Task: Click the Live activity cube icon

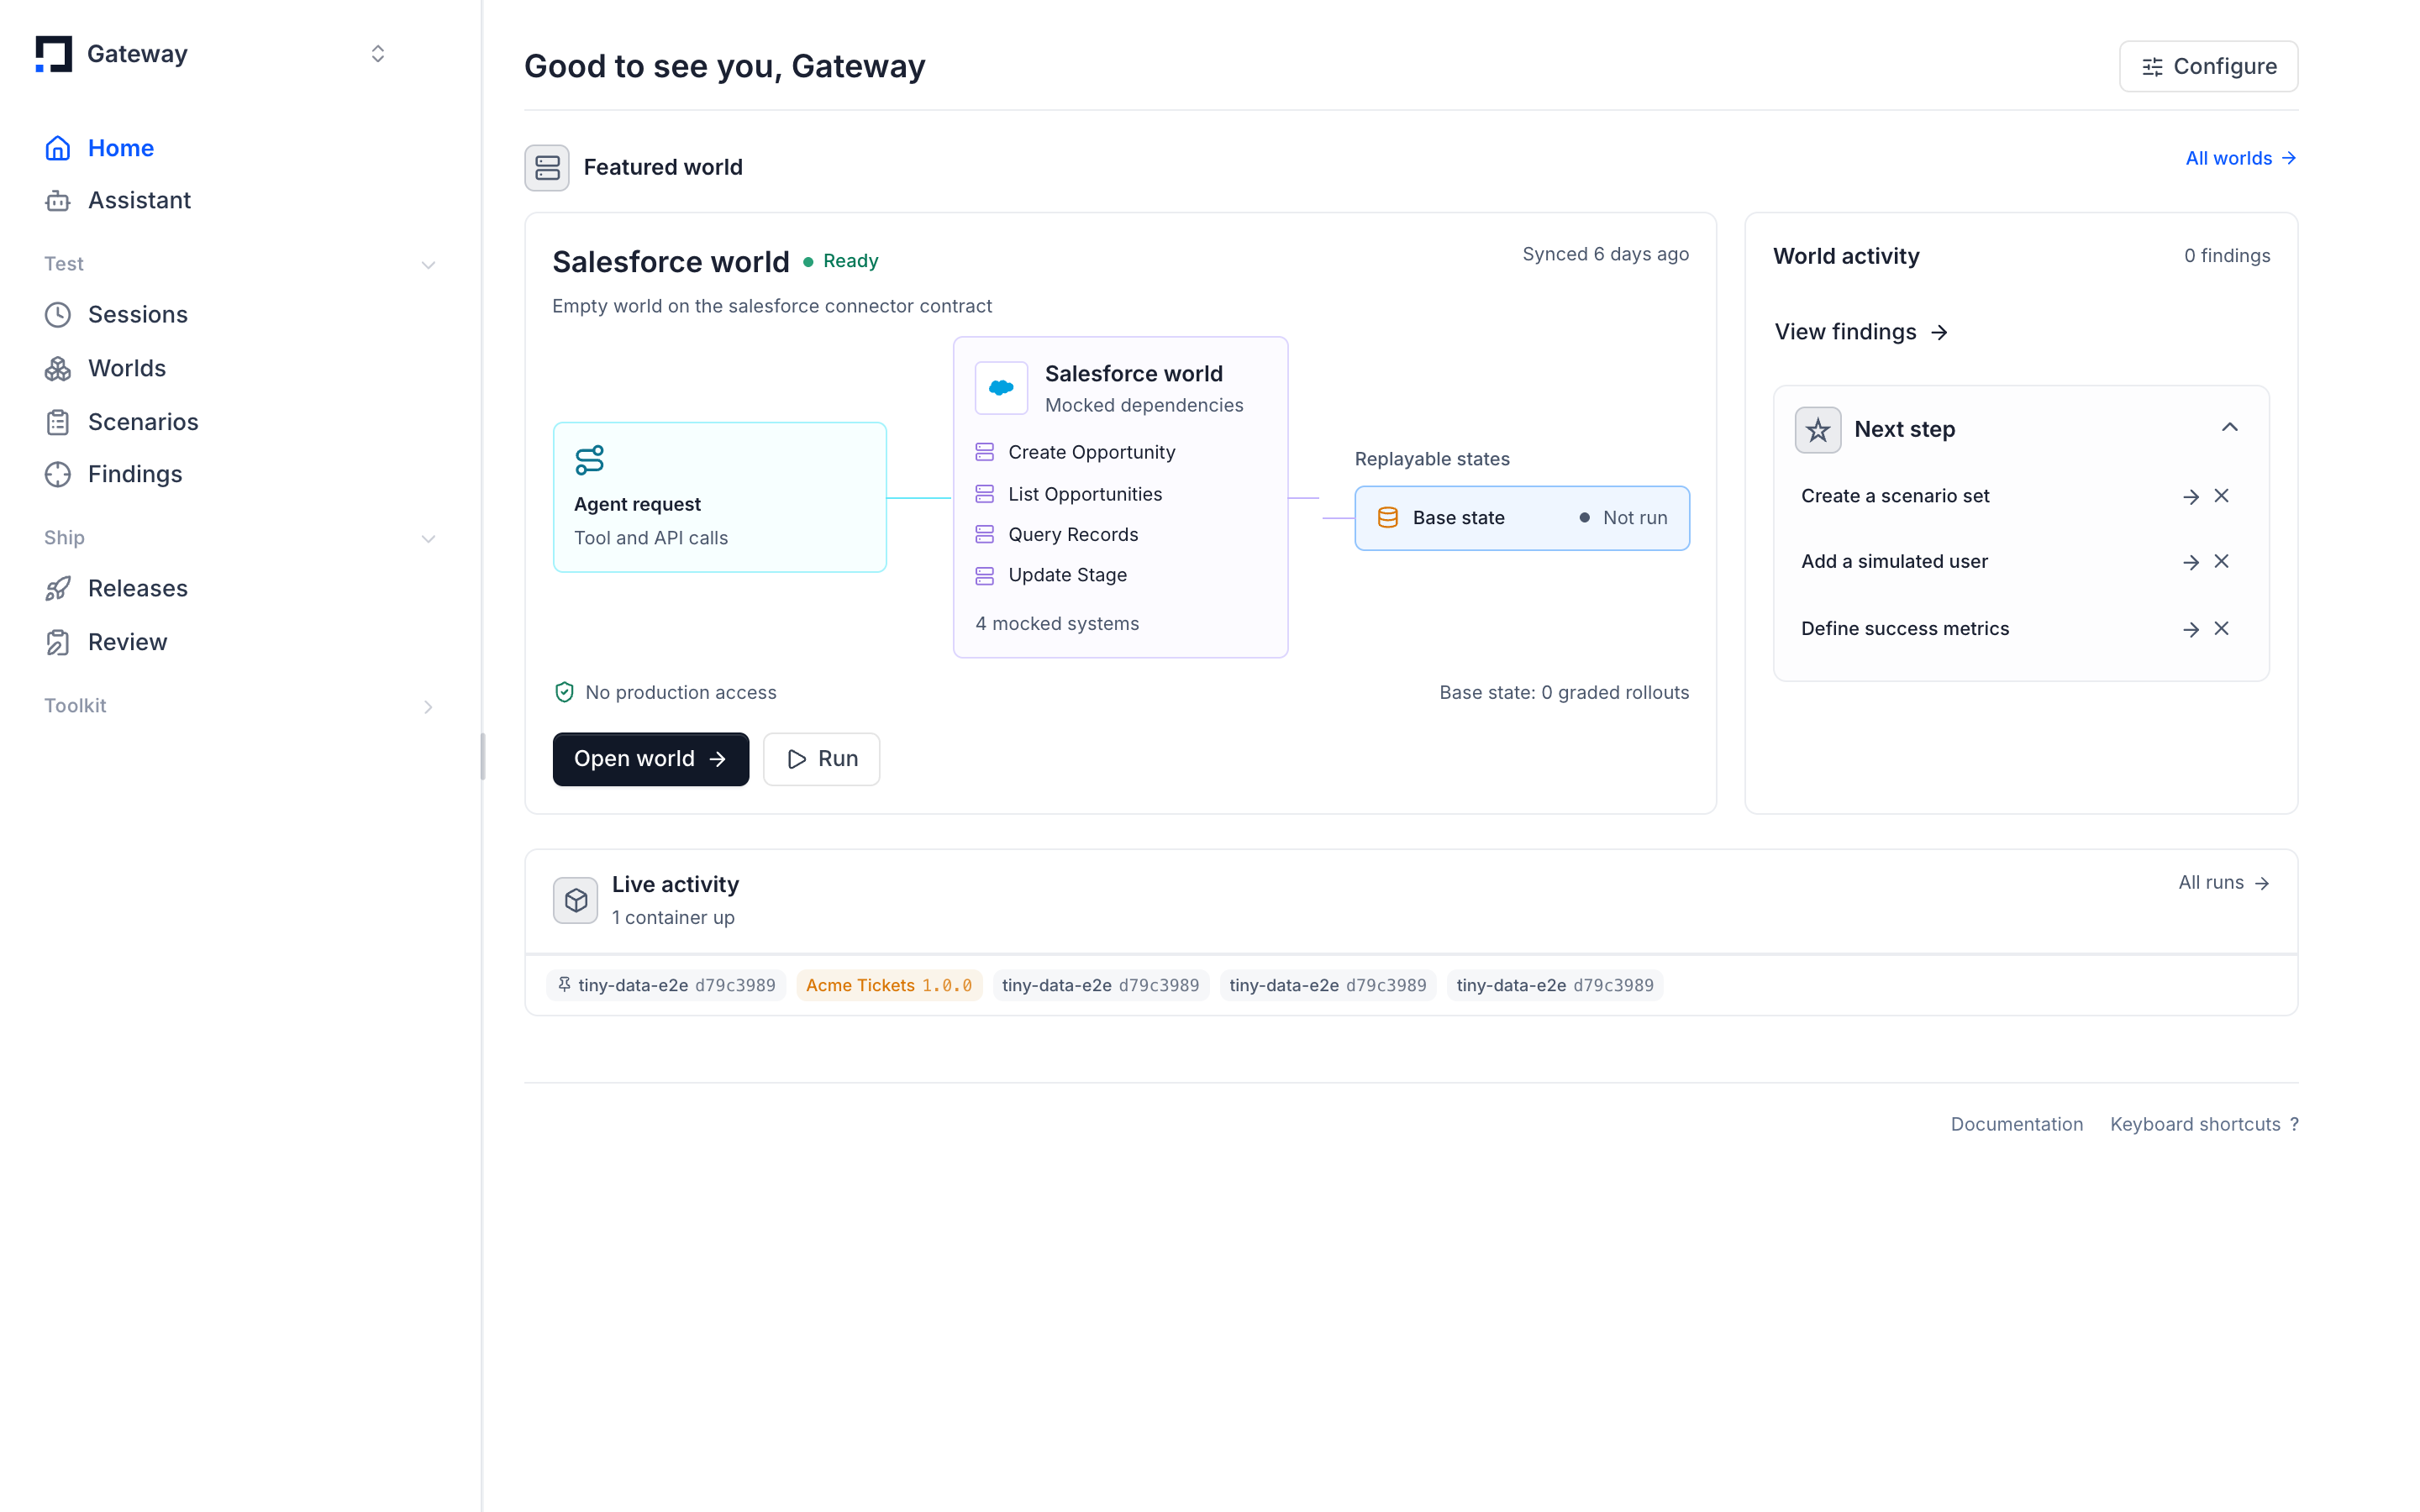Action: (576, 901)
